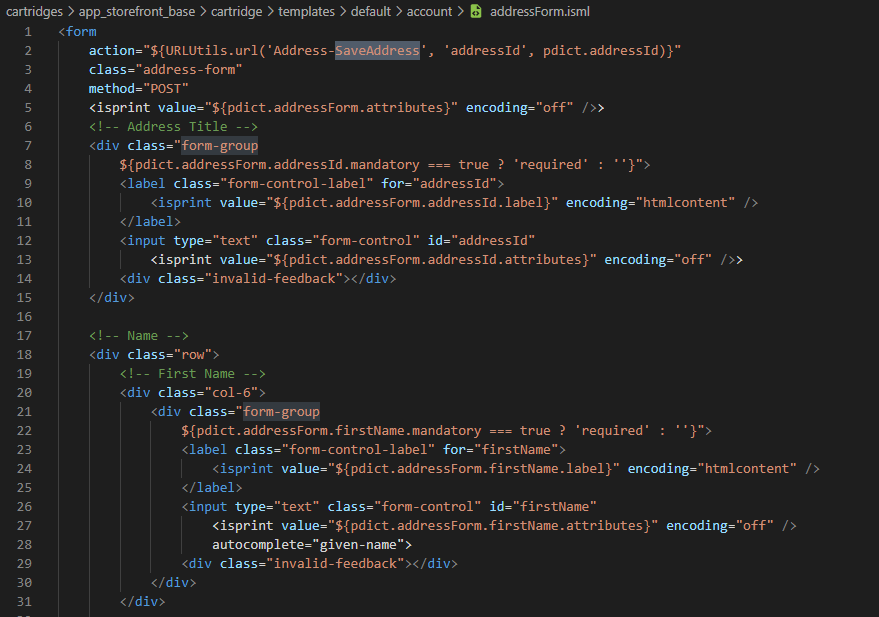The width and height of the screenshot is (879, 617).
Task: Place cursor in the '<form' opening tag
Action: 77,31
